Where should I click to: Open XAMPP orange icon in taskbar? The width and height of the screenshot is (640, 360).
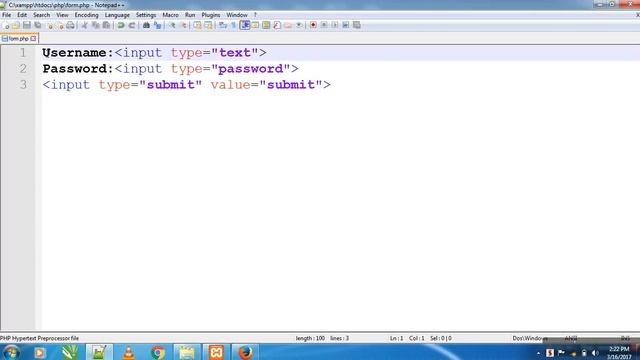[x=216, y=352]
